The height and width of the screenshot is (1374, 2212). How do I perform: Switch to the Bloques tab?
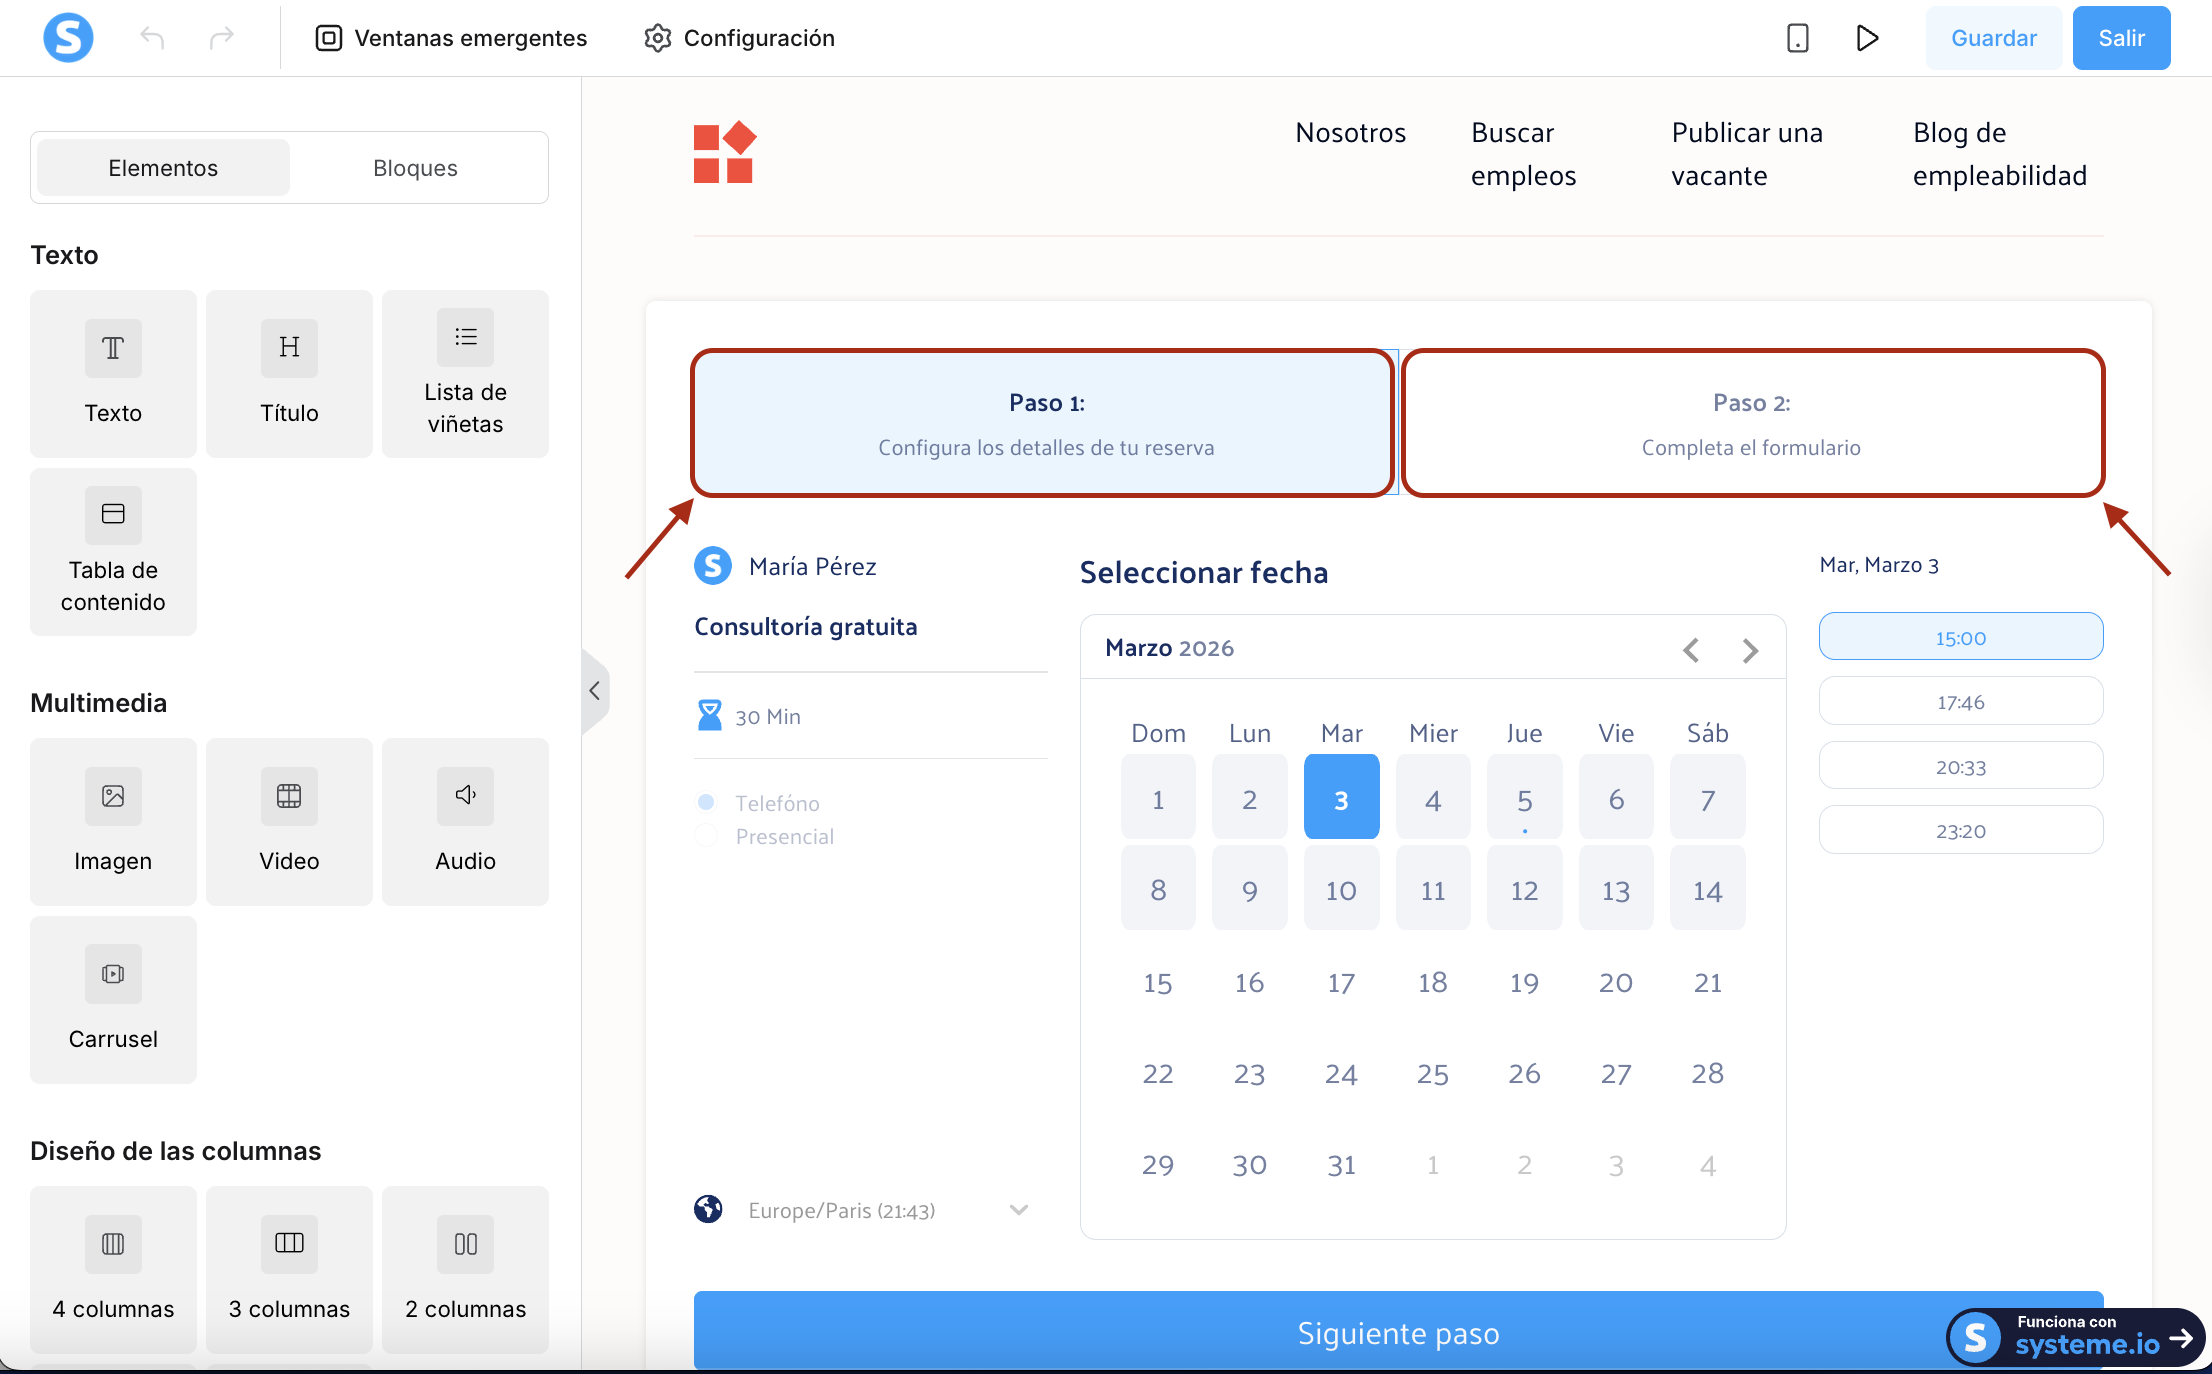point(415,168)
